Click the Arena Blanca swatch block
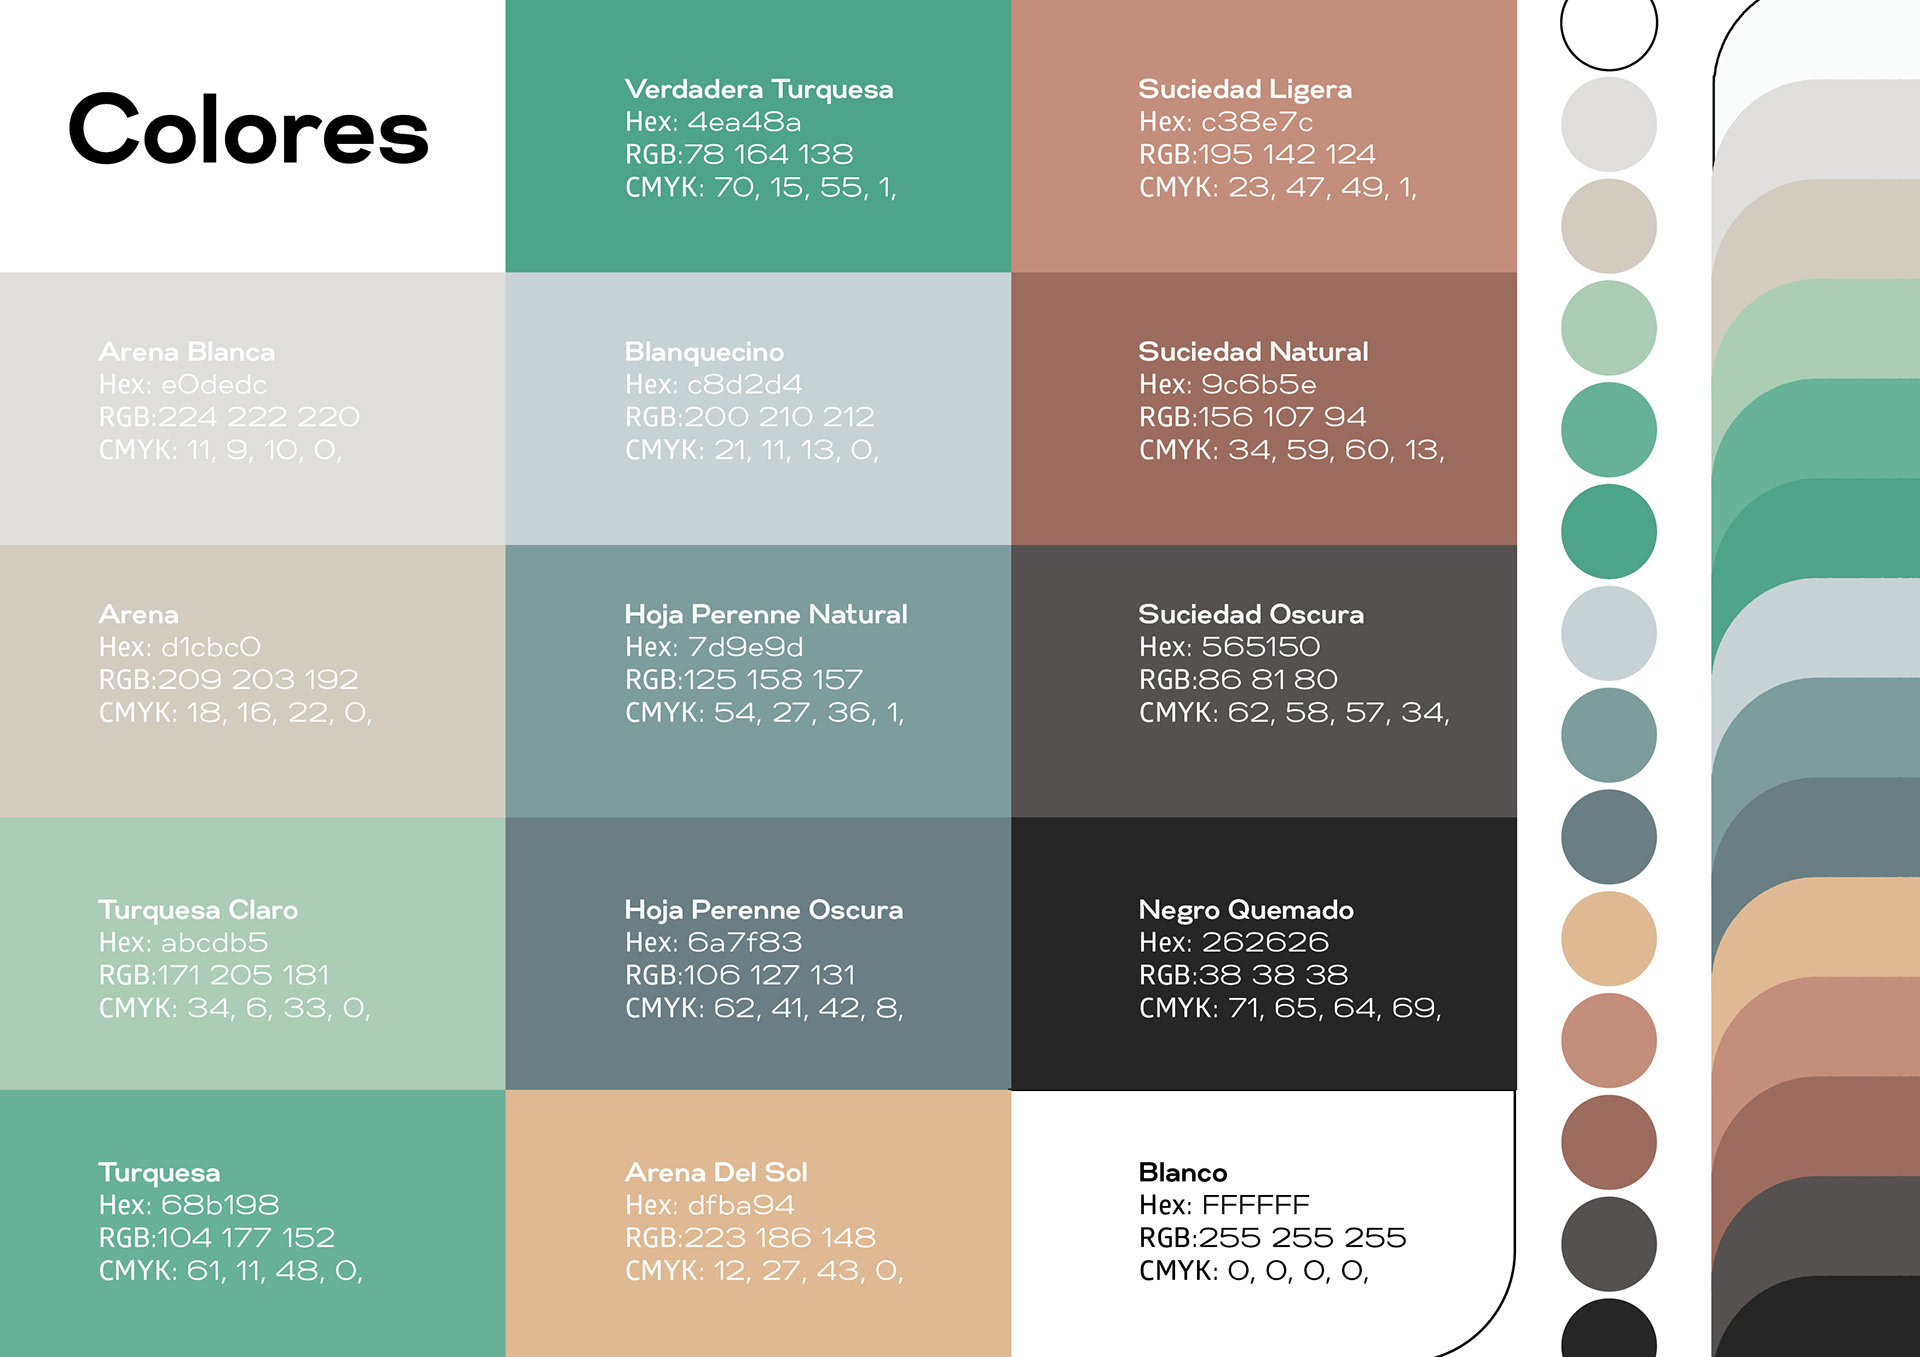1920x1357 pixels. click(252, 408)
